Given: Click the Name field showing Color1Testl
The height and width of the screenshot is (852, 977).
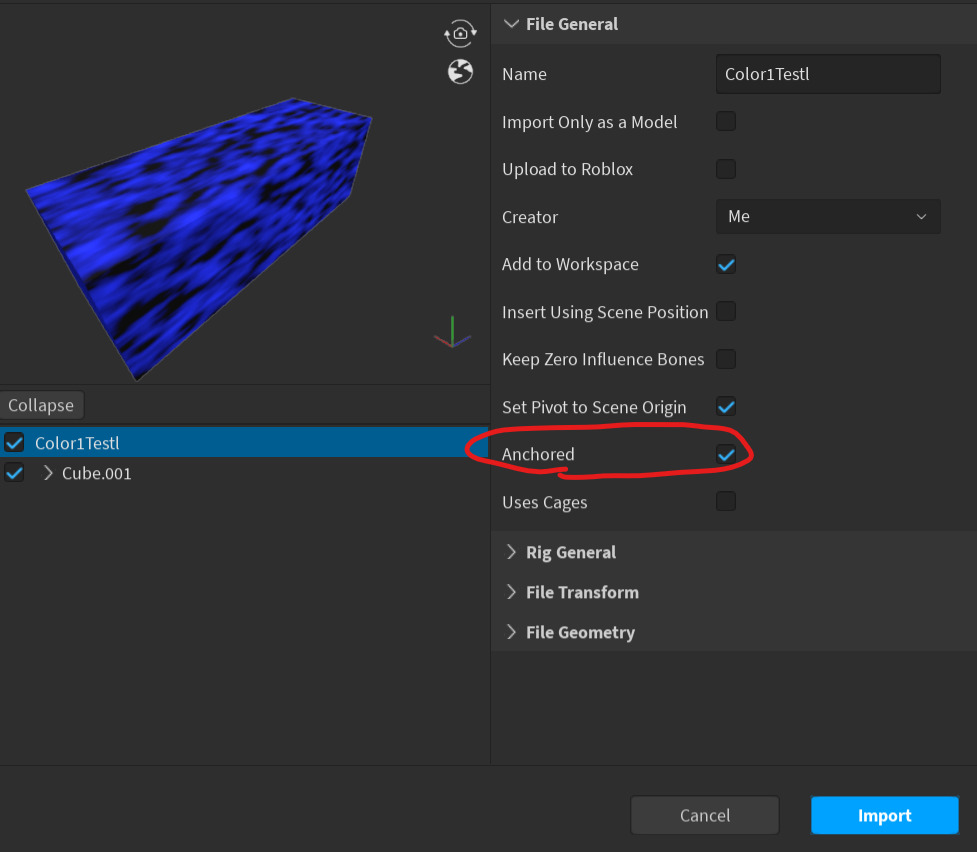Looking at the screenshot, I should coord(828,73).
